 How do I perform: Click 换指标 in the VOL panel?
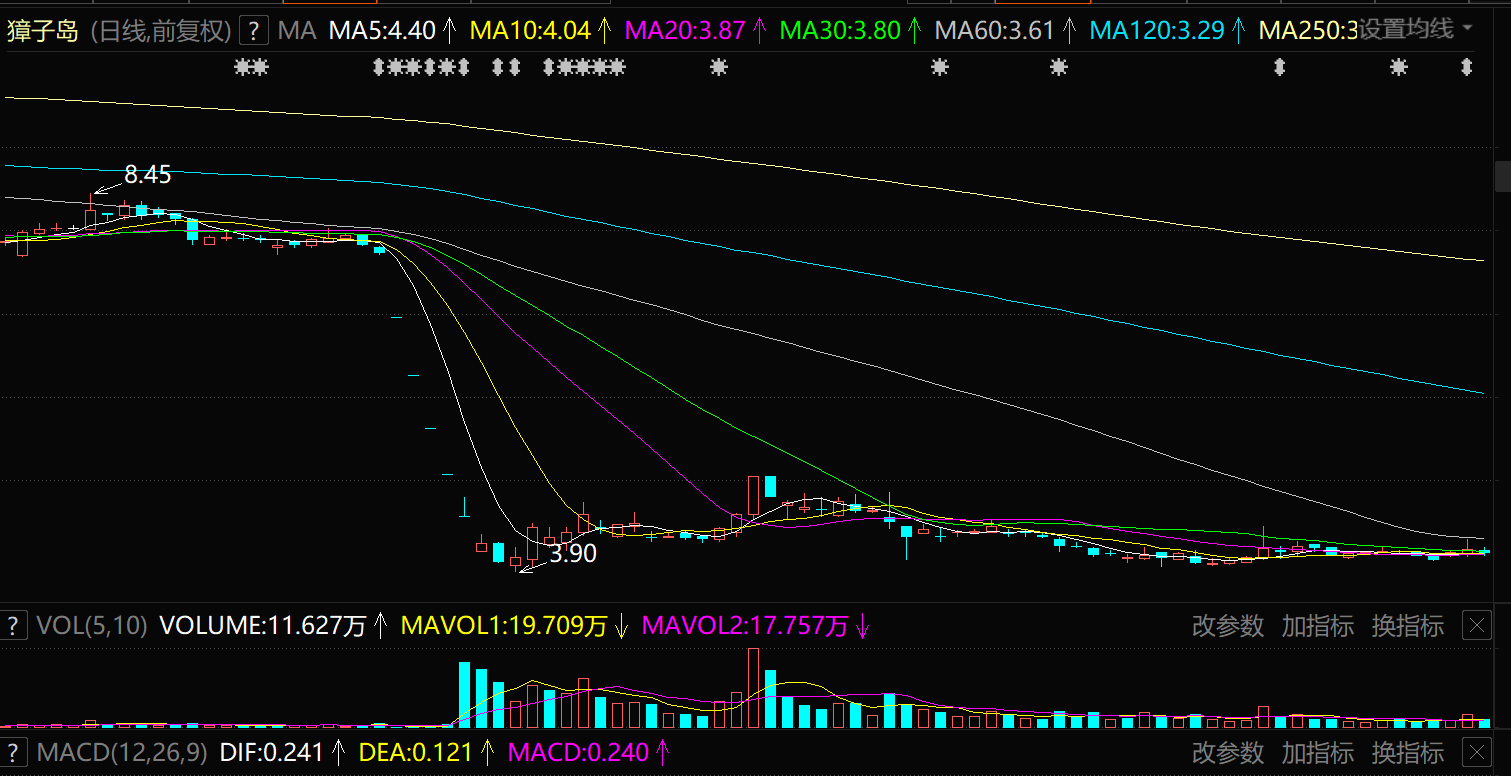(1407, 627)
